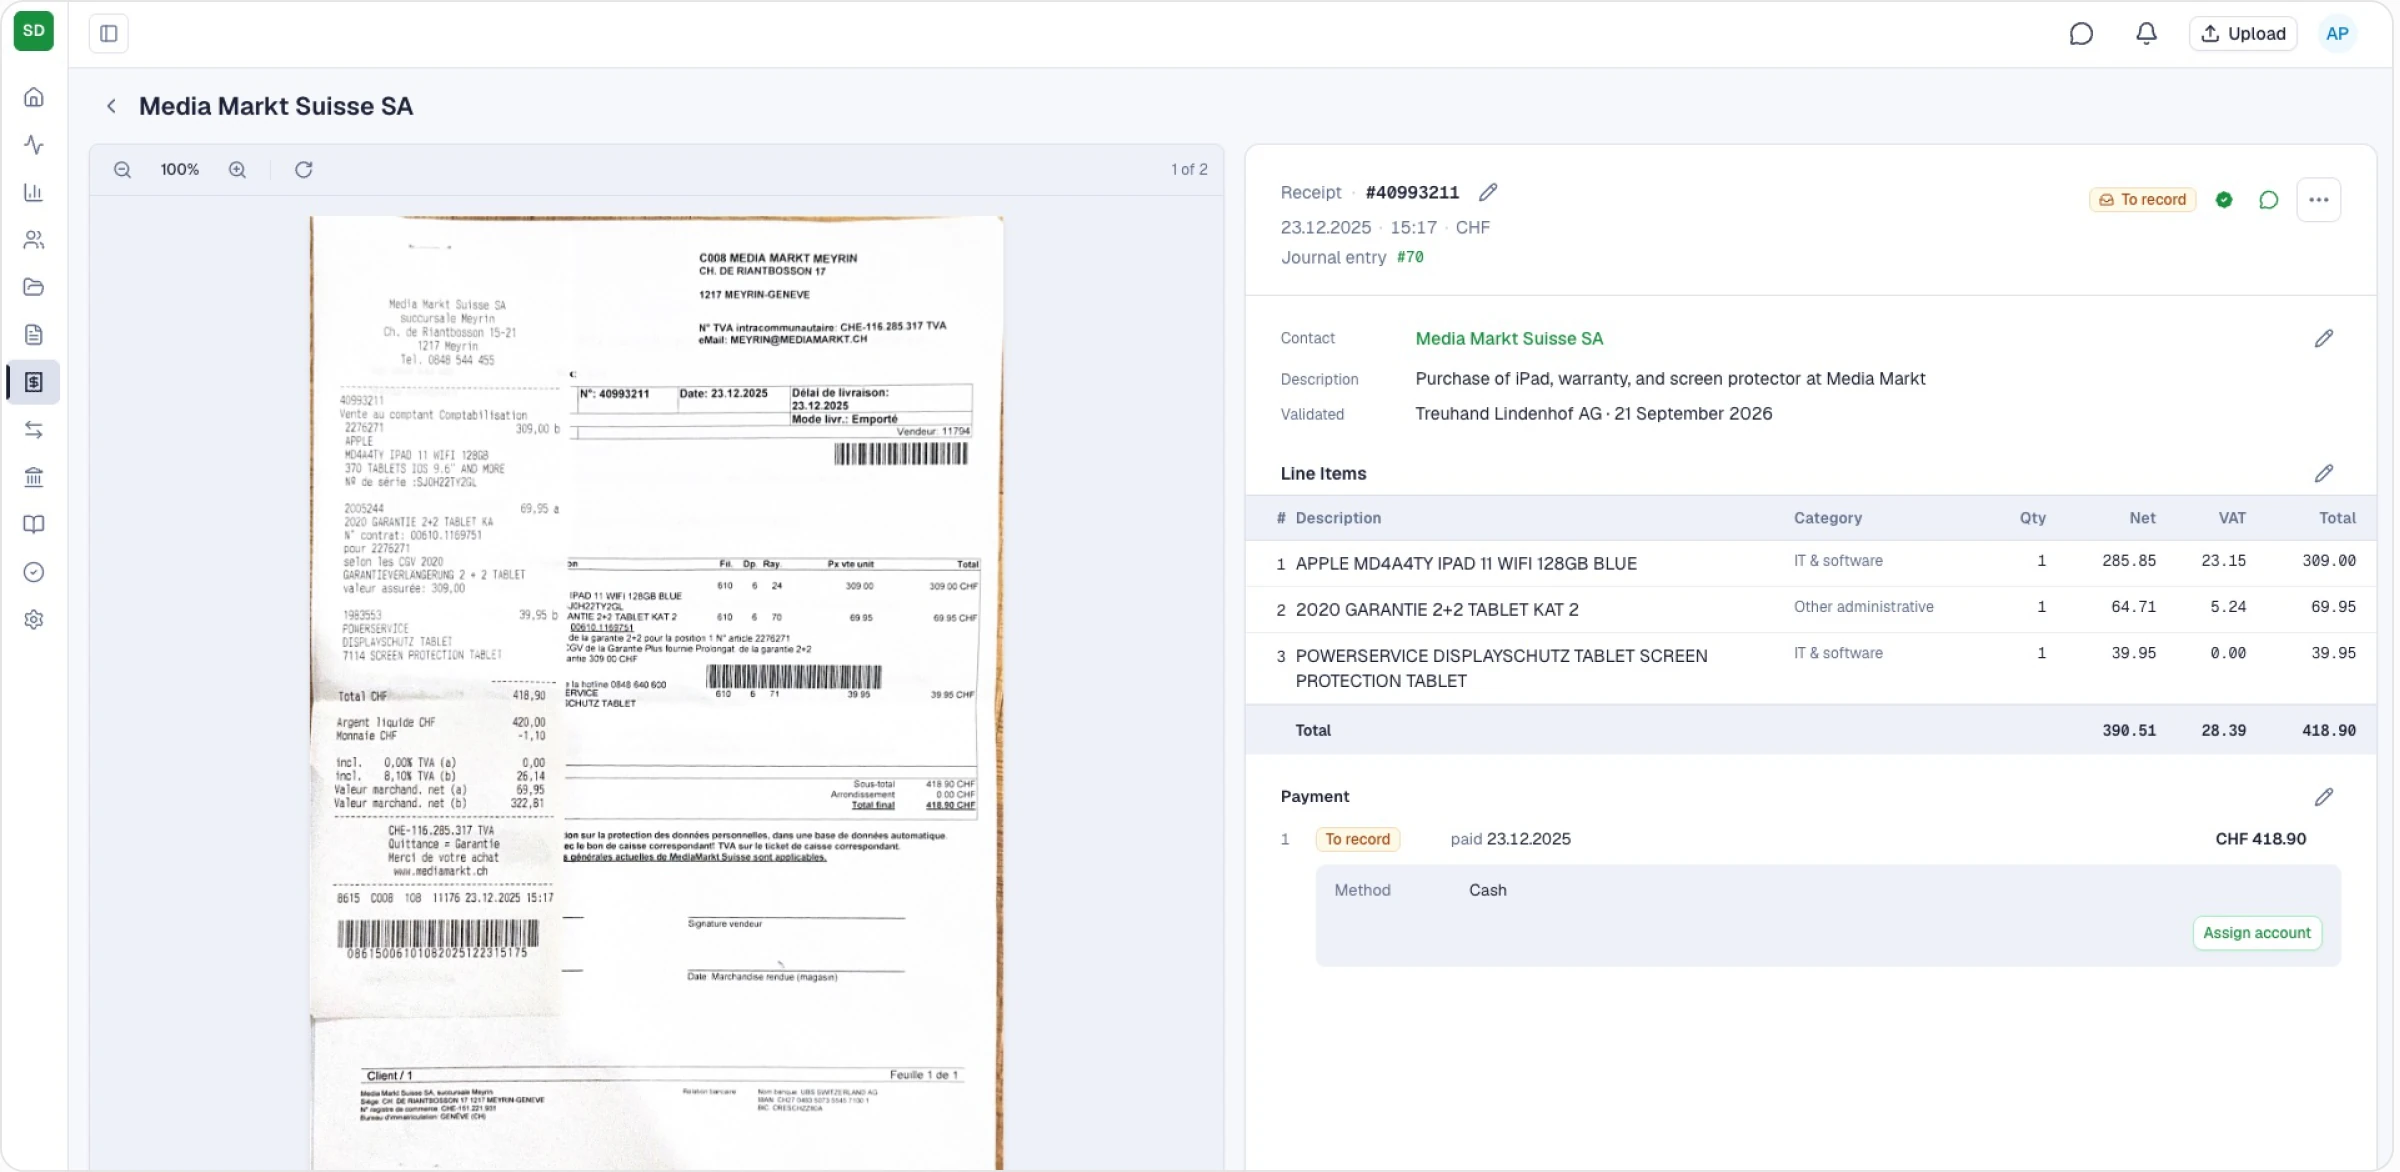Select the POWERSERVICE DISPLAYSCHUTZ line item
The width and height of the screenshot is (2400, 1172).
[1811, 668]
